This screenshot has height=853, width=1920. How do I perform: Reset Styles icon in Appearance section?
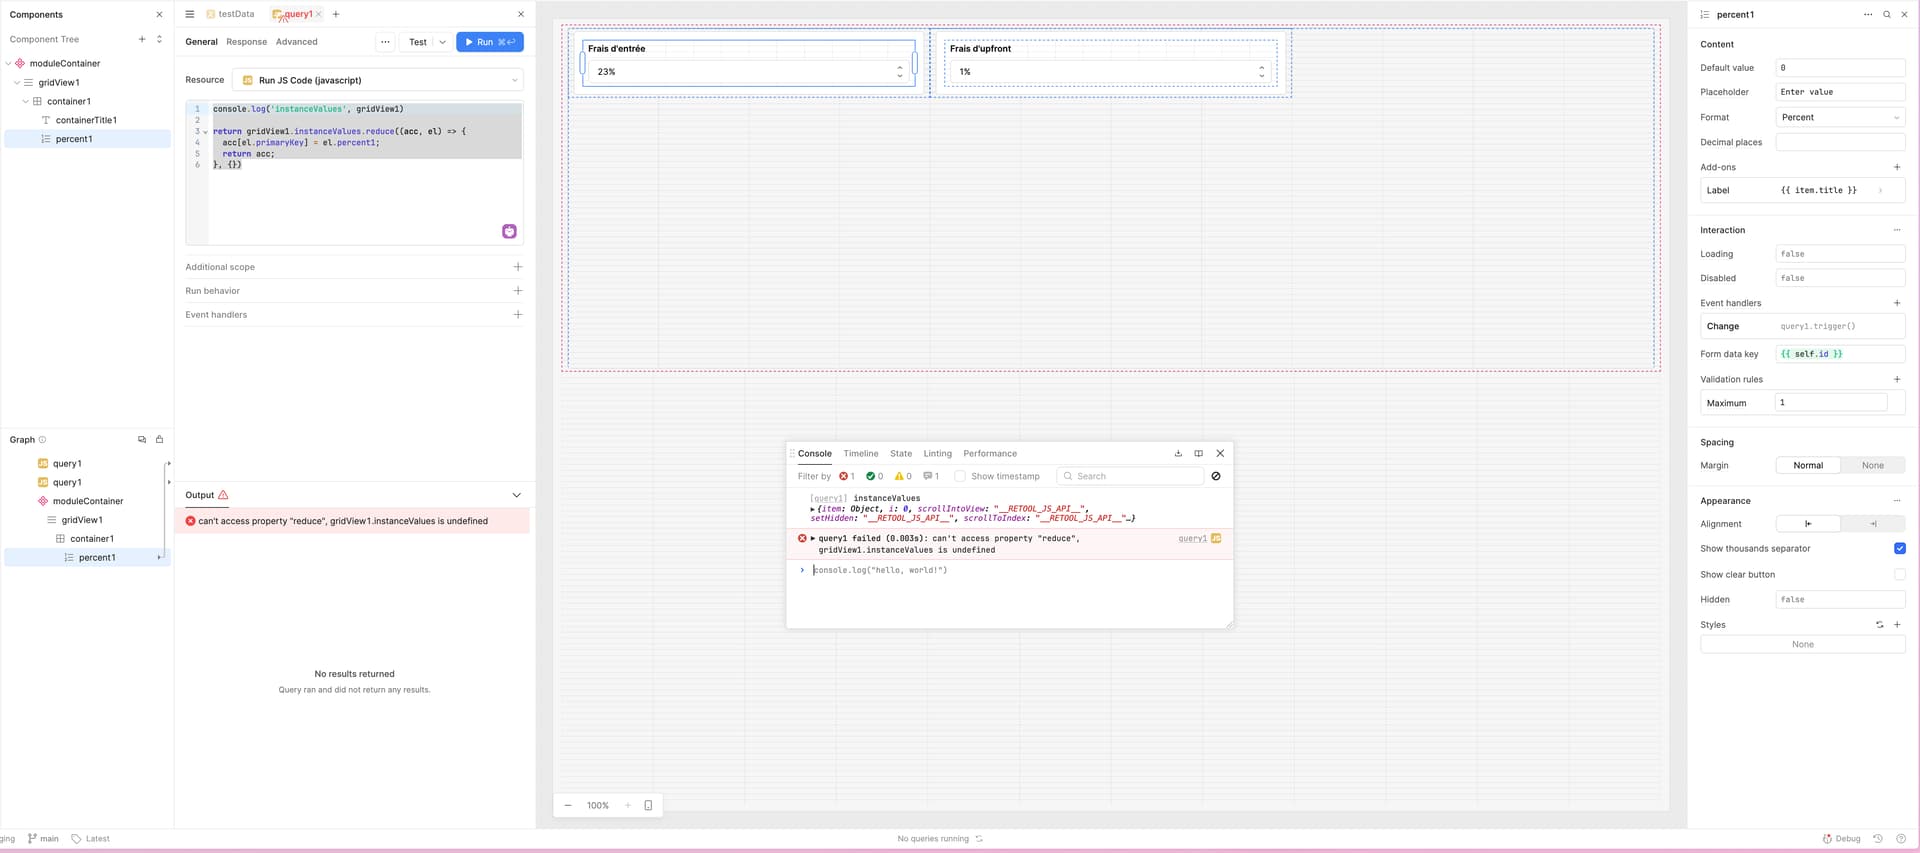(1879, 625)
